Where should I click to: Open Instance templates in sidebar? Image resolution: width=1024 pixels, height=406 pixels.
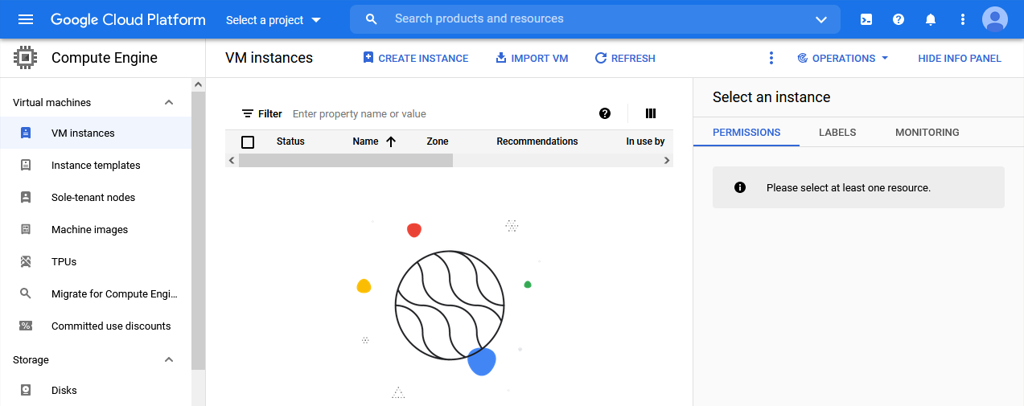click(x=95, y=165)
